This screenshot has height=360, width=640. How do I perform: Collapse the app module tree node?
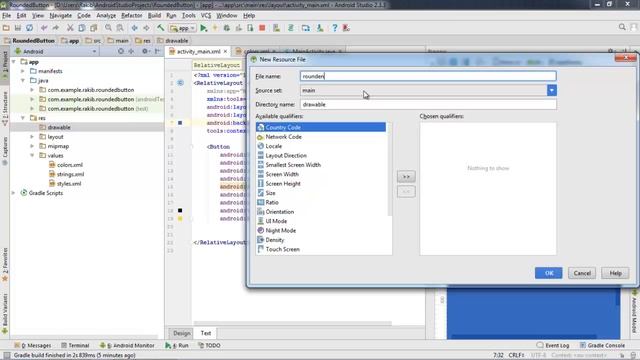[x=14, y=62]
